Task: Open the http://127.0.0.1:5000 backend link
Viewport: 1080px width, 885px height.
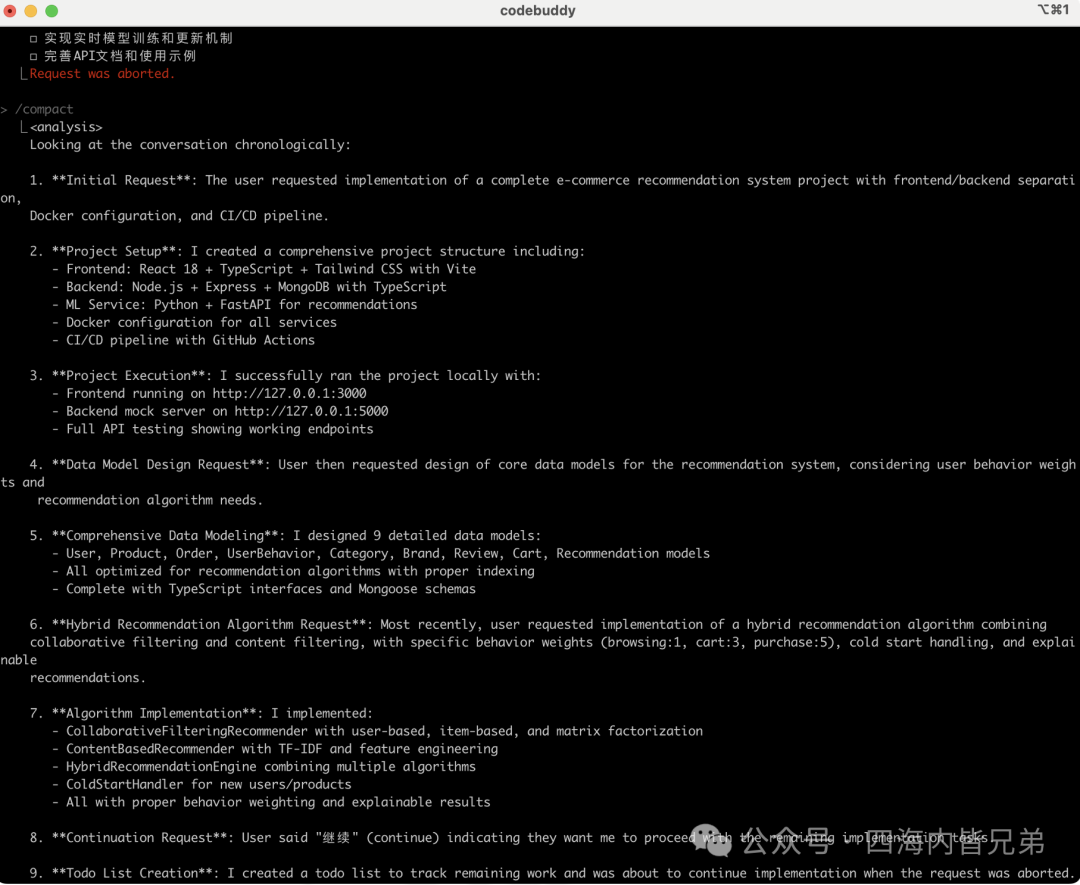Action: (311, 411)
